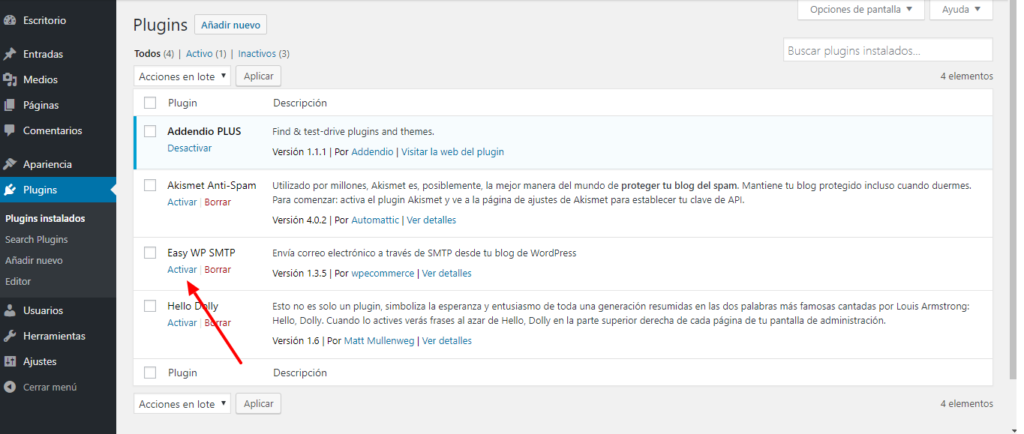Click Ver detalles for Easy WP SMTP
This screenshot has width=1024, height=434.
[x=447, y=273]
